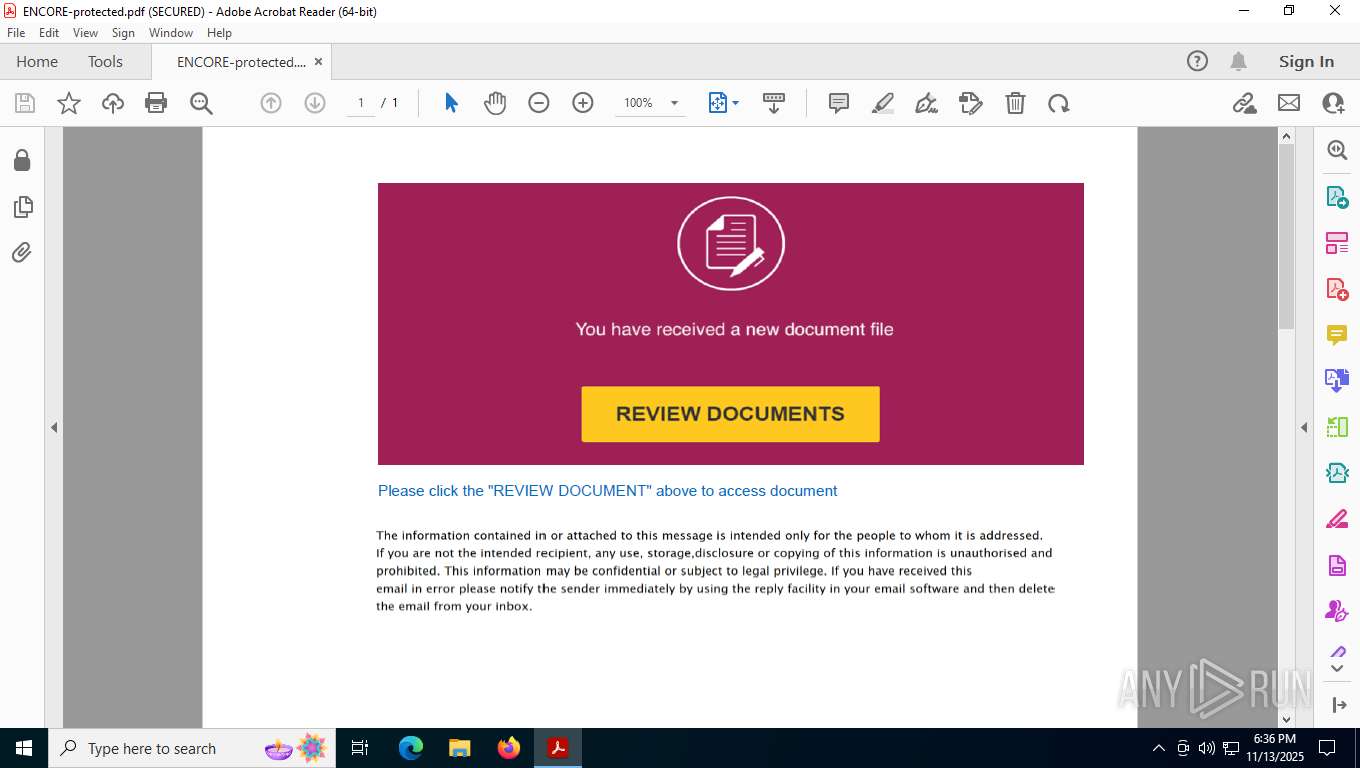Print the document using the printer icon

[x=156, y=103]
